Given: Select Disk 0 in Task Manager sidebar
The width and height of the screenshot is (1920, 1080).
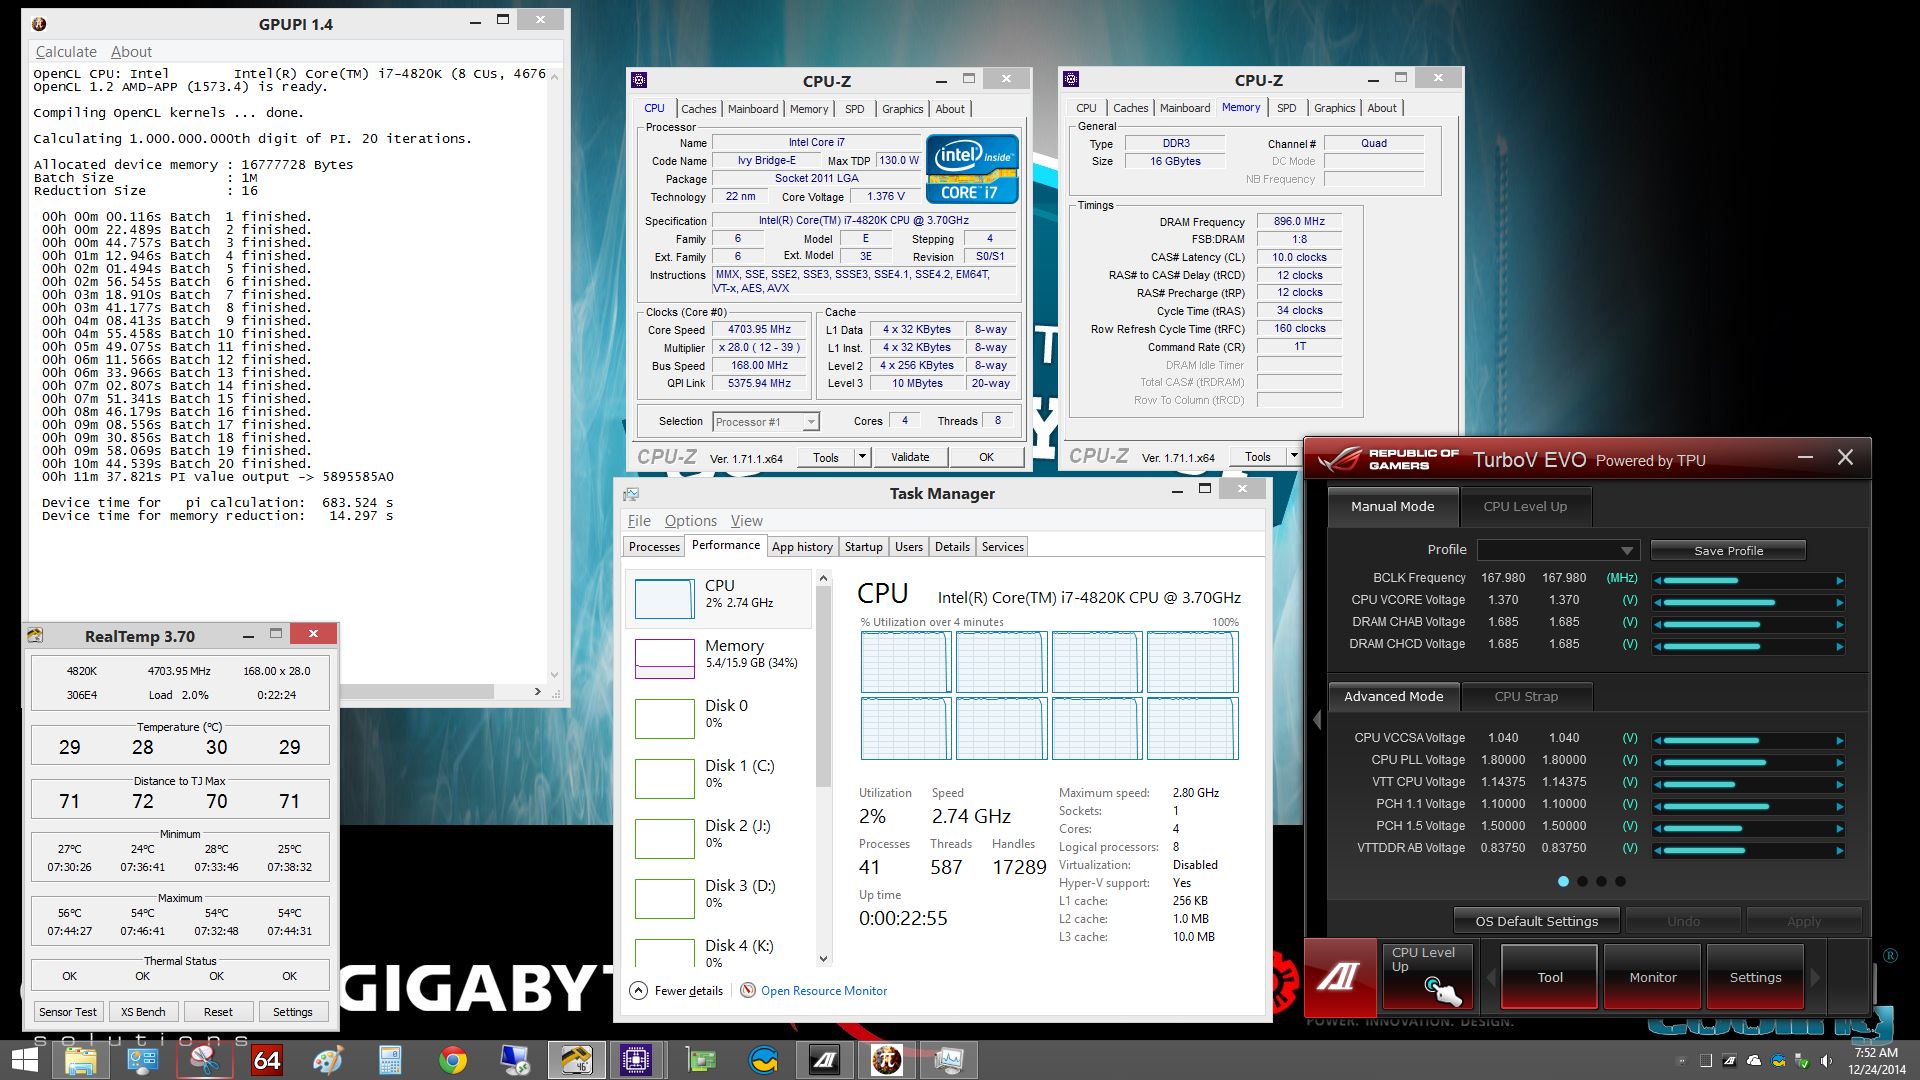Looking at the screenshot, I should (720, 717).
